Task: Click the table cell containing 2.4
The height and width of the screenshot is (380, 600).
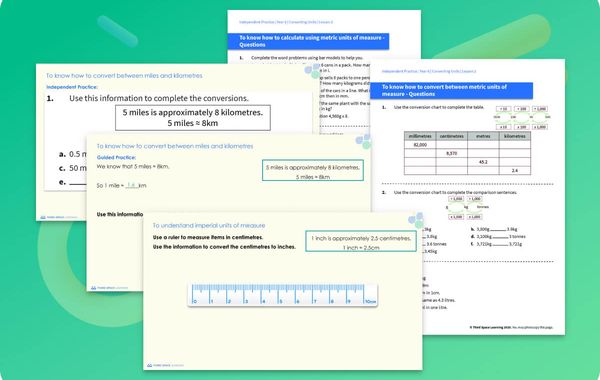Action: [x=515, y=170]
